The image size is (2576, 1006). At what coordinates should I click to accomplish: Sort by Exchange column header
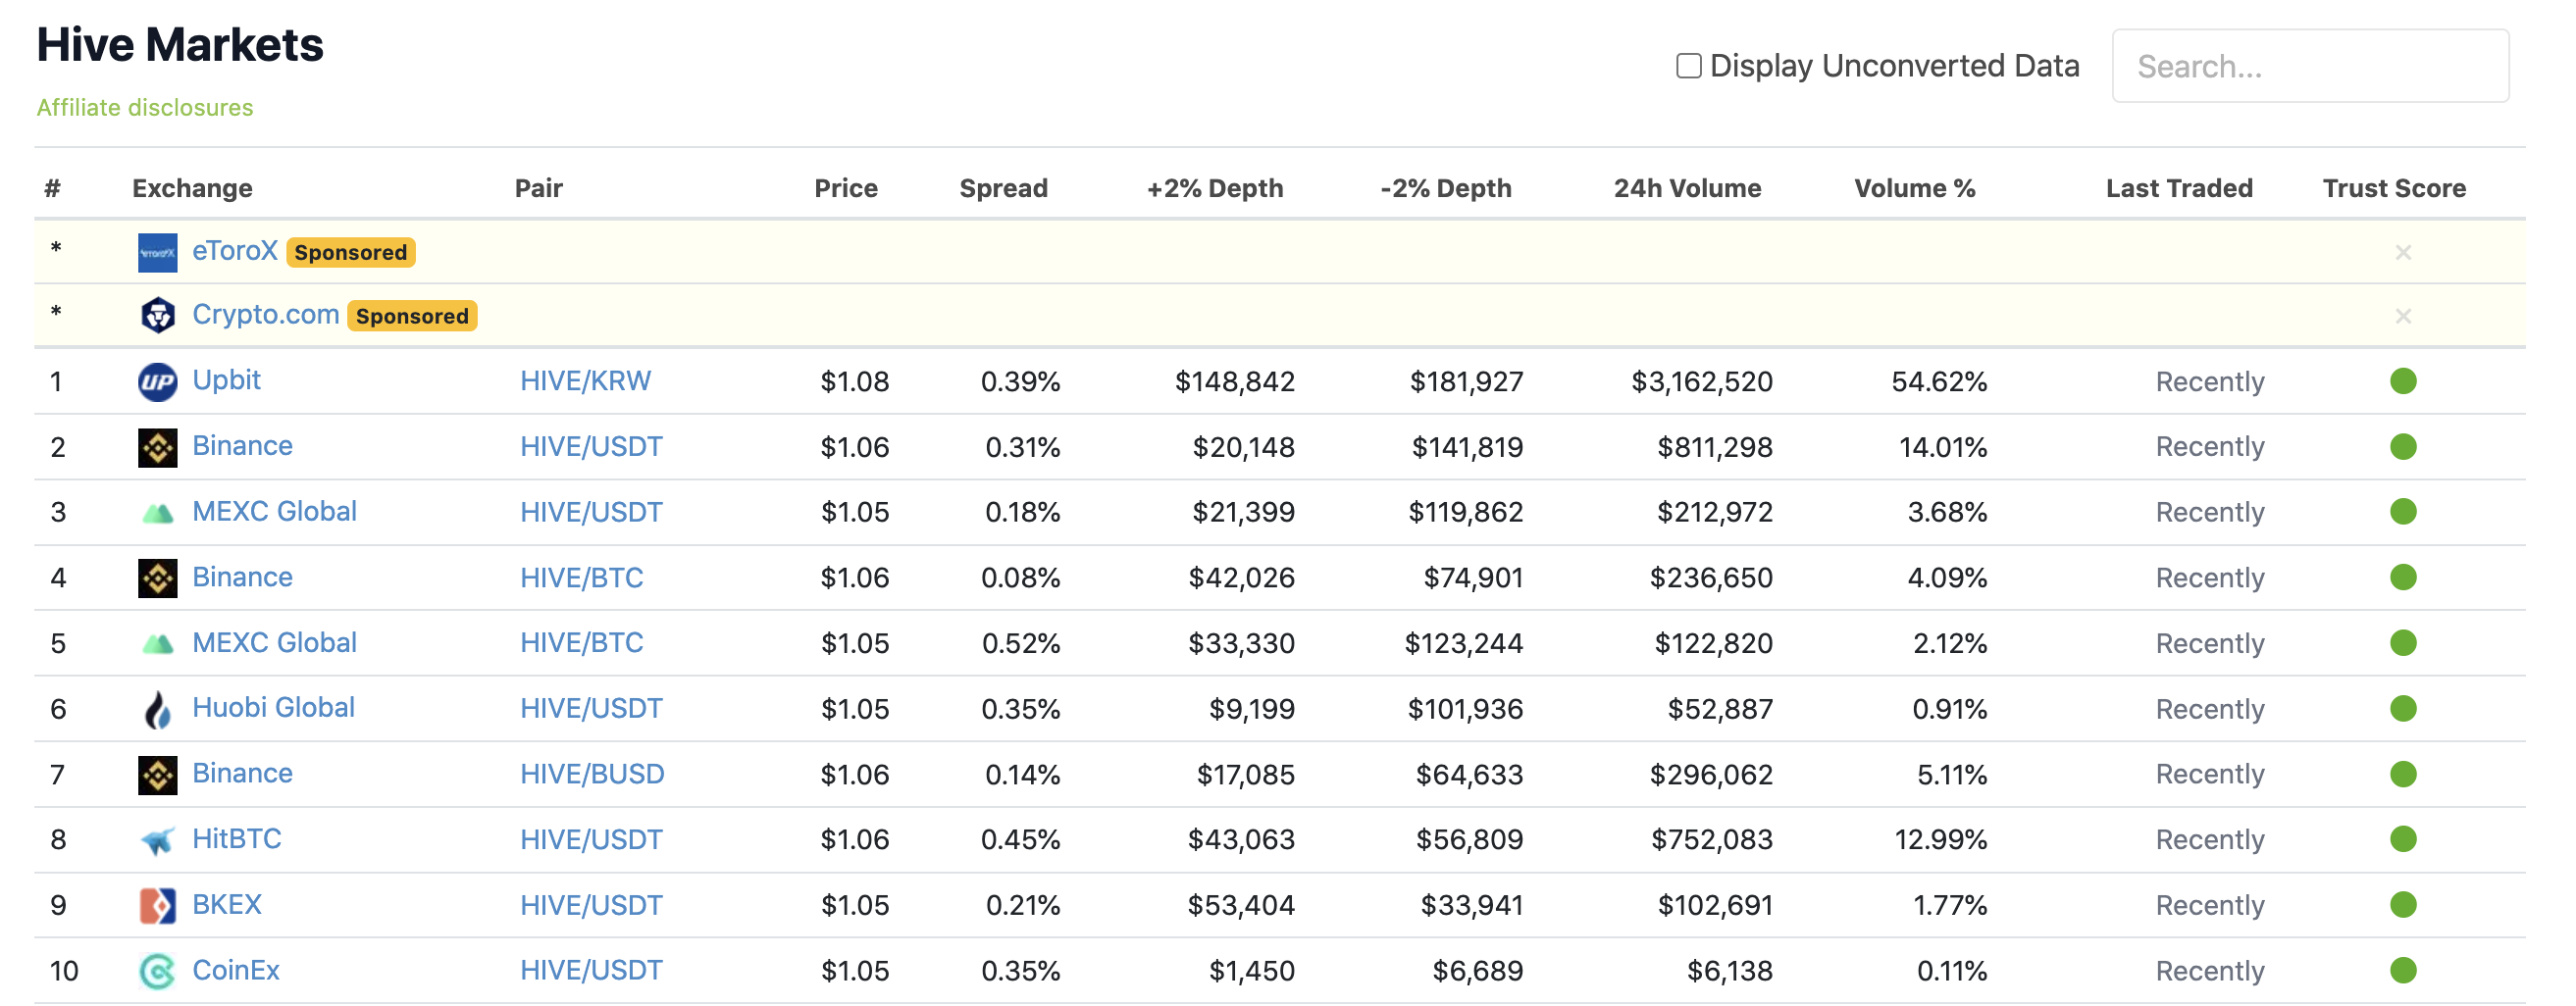coord(192,188)
